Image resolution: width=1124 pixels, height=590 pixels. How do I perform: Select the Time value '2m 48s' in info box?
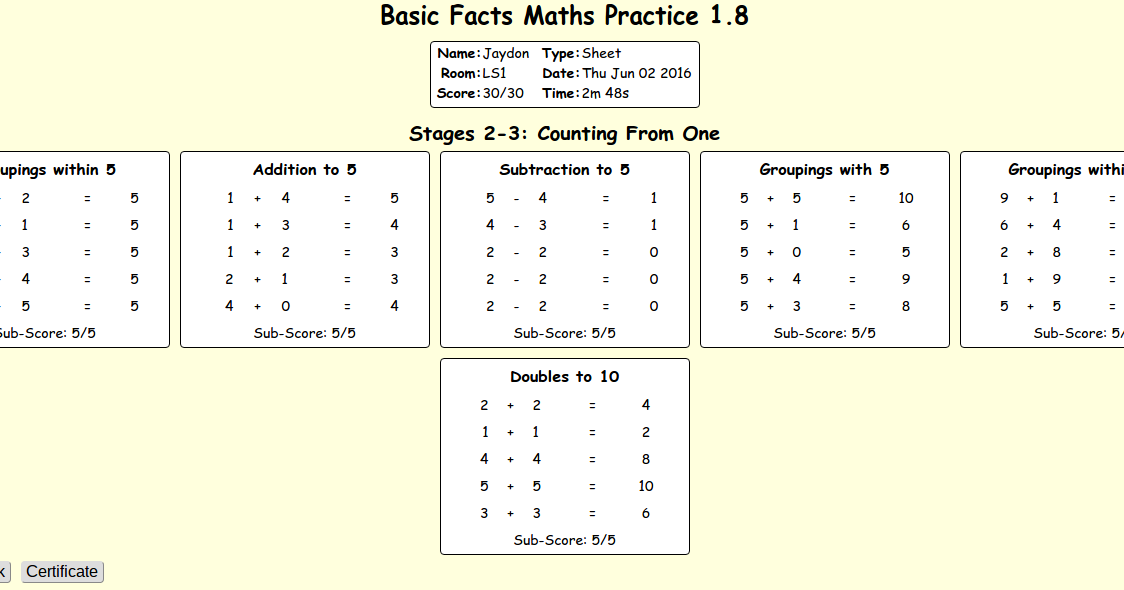point(604,93)
